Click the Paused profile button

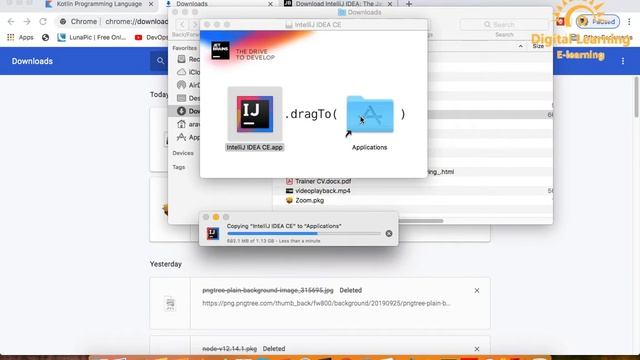tap(598, 21)
